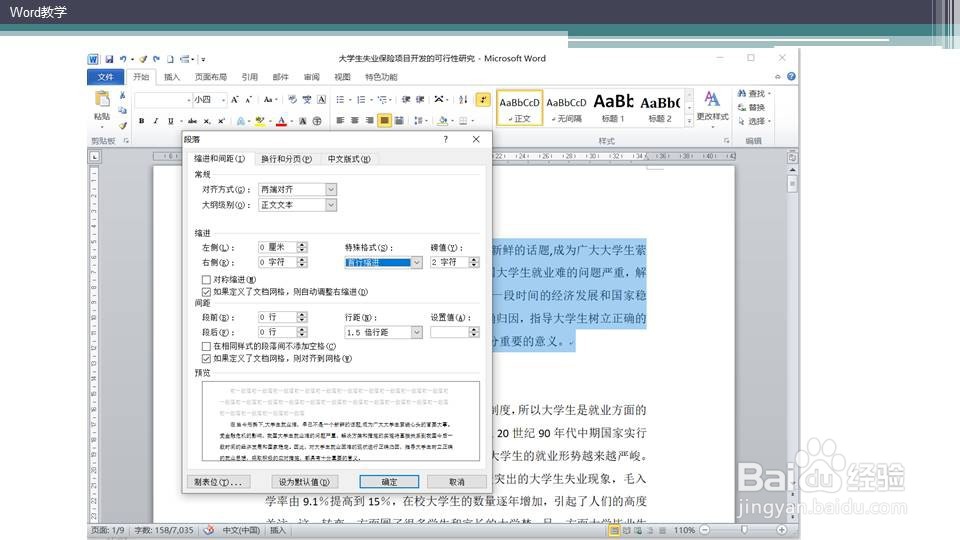Screen dimensions: 960x540
Task: Open the 文件 File tab
Action: [105, 77]
